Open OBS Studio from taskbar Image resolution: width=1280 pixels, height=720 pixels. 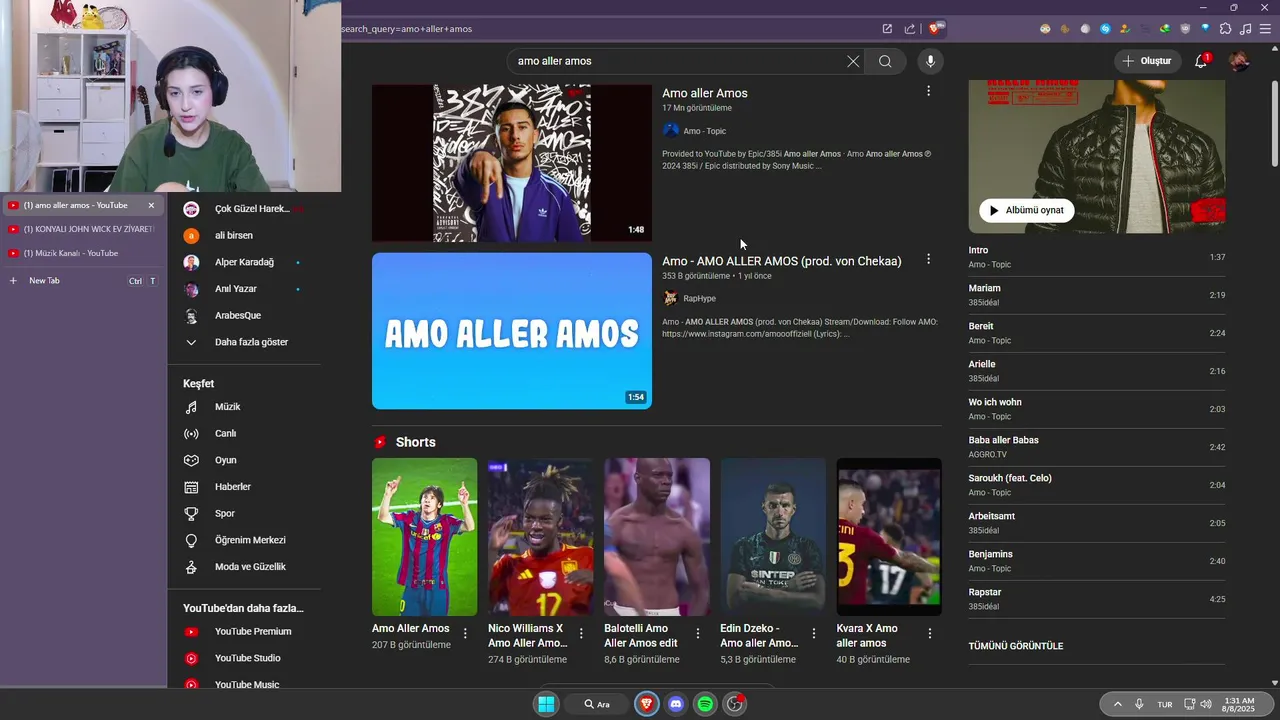735,704
